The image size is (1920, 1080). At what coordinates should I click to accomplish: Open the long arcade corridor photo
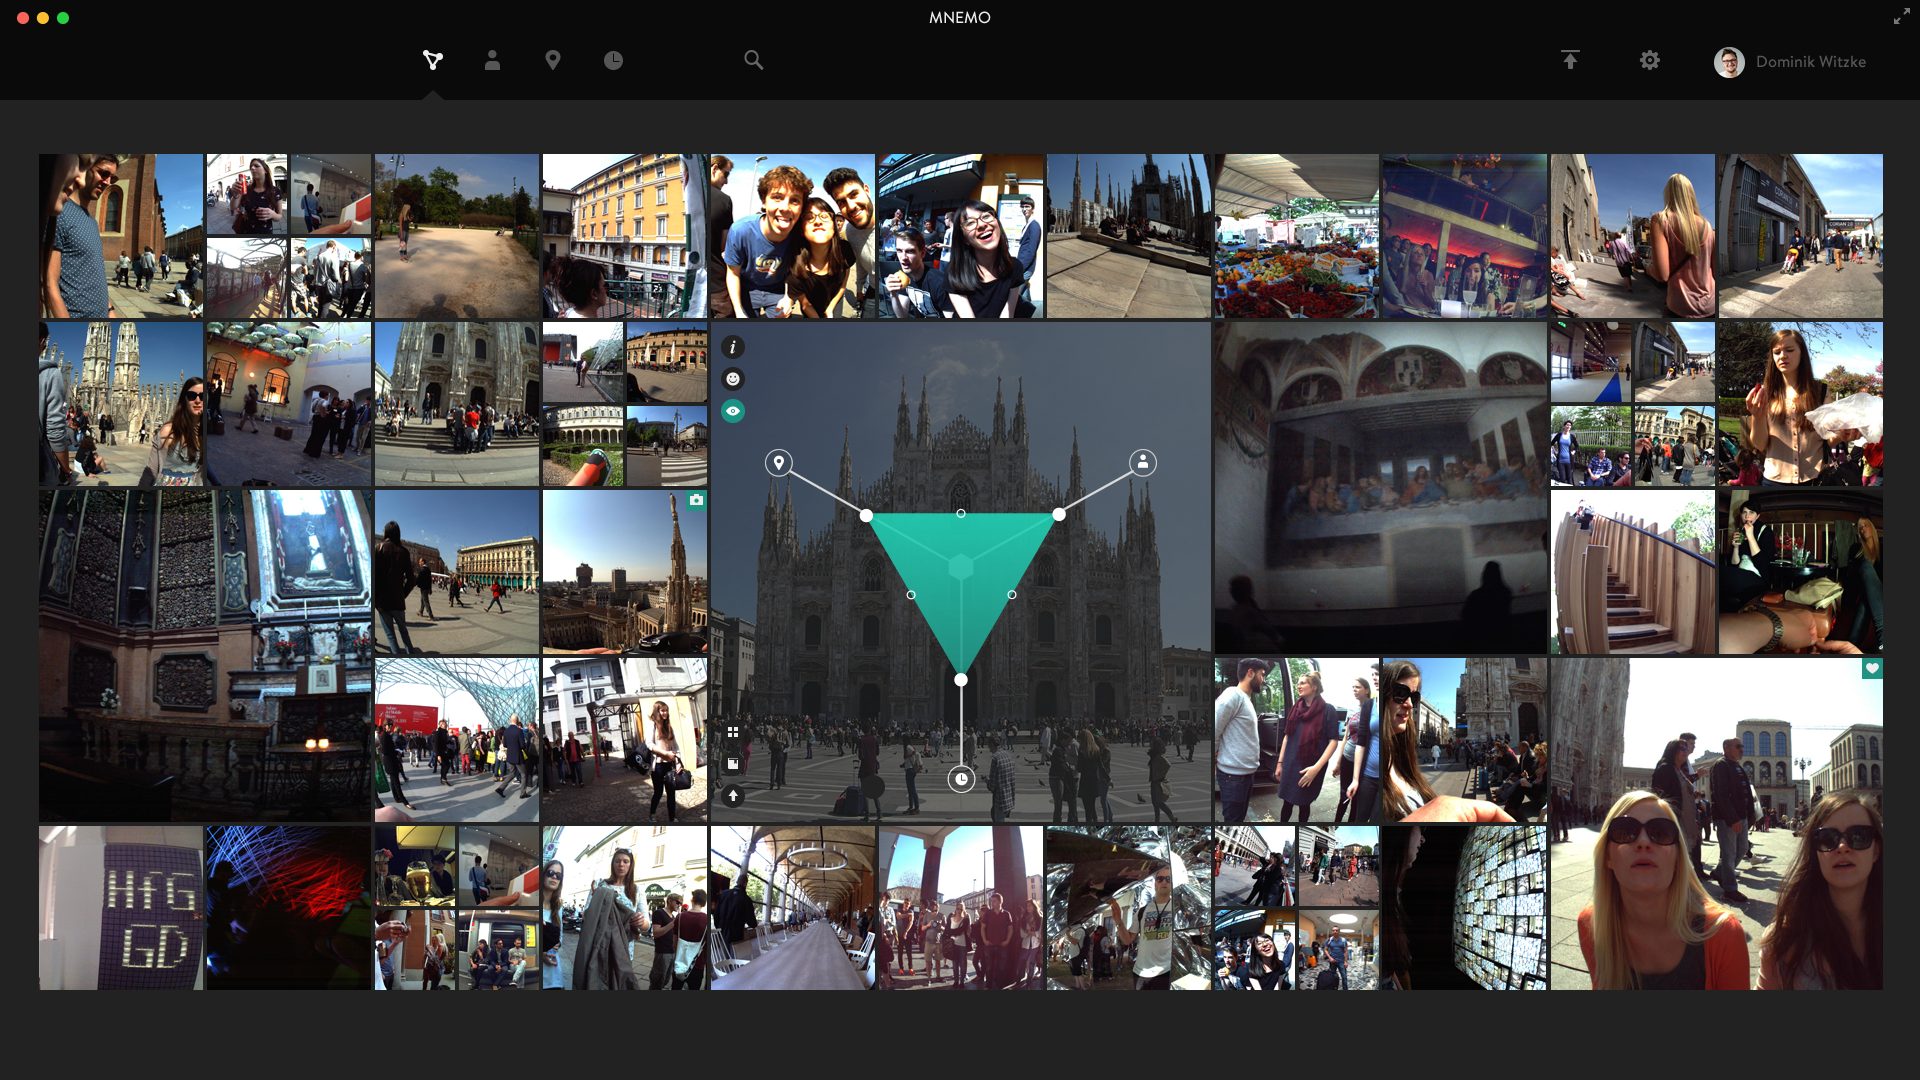coord(793,908)
